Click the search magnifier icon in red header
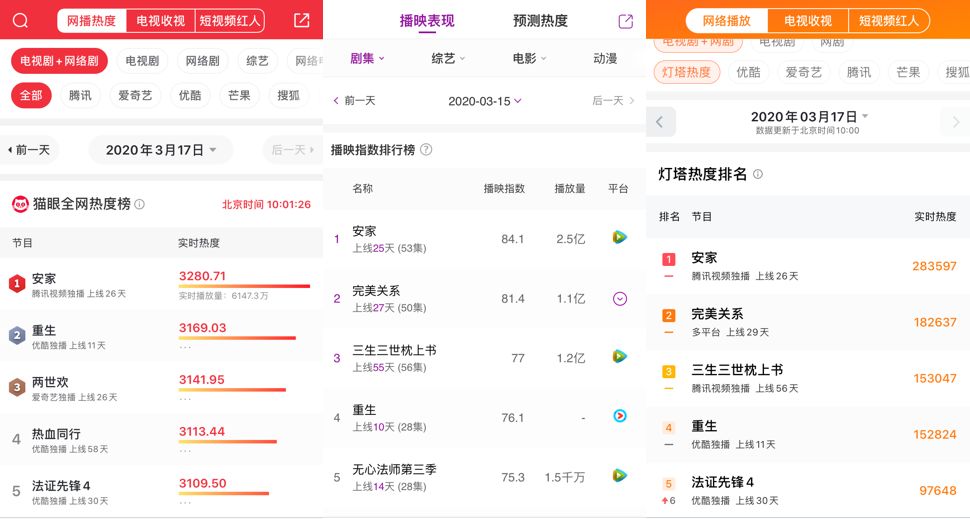 20,20
